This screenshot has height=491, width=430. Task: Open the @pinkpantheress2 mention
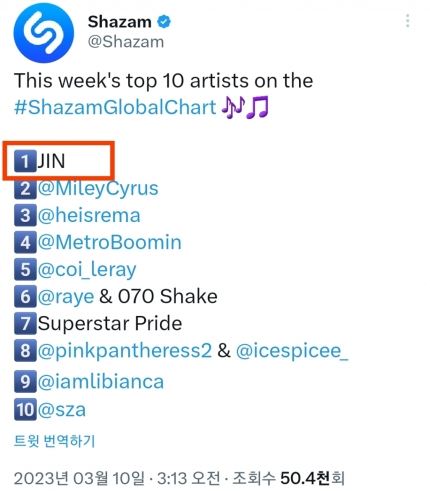[125, 351]
